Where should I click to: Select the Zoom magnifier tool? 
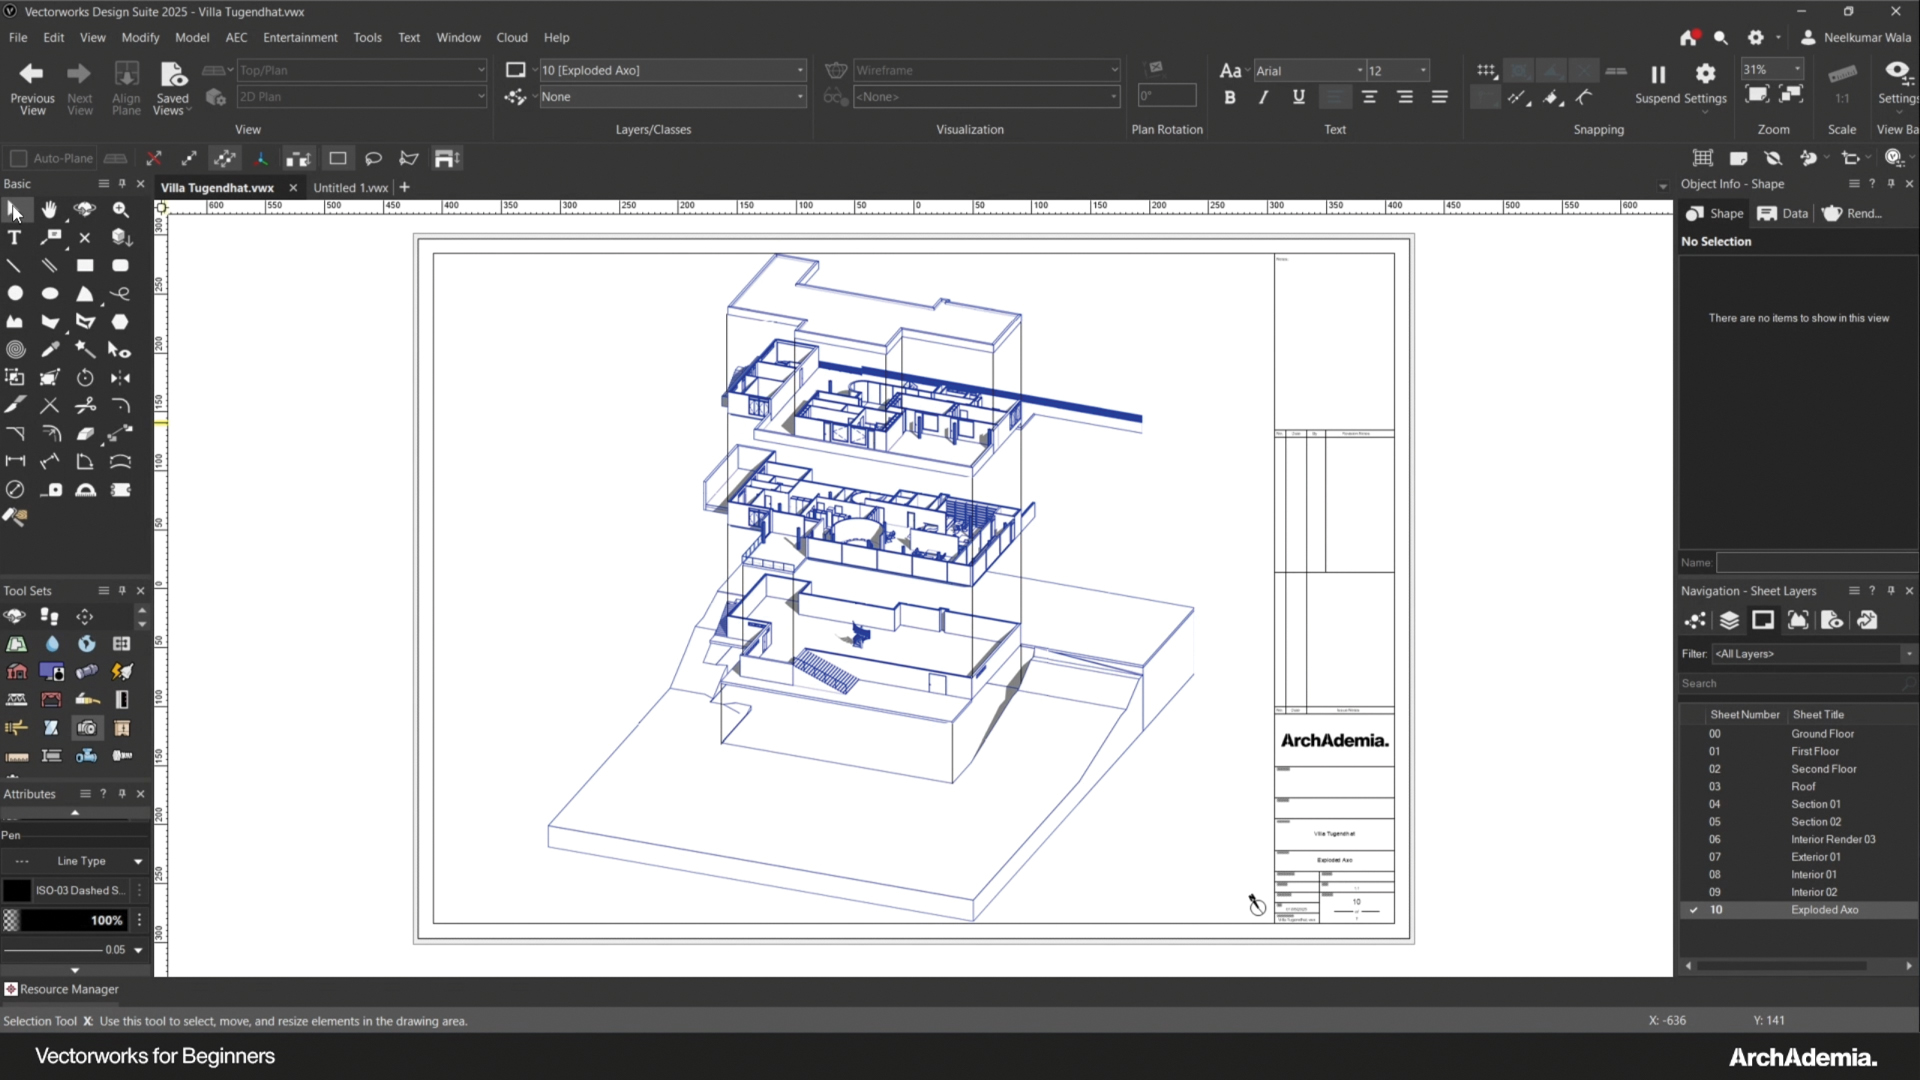tap(121, 209)
